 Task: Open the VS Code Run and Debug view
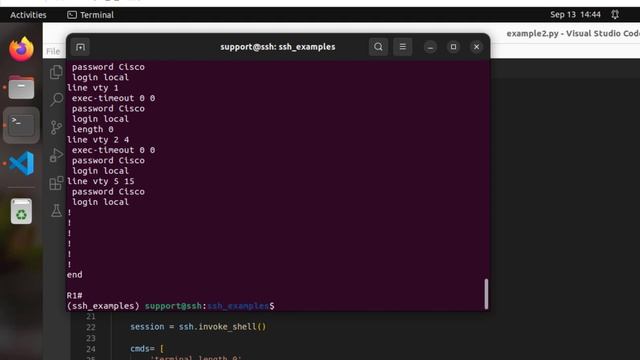coord(56,156)
